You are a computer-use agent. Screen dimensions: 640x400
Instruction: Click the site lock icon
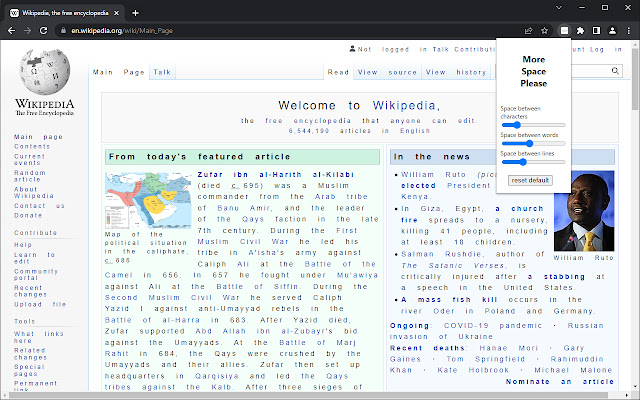pos(63,31)
